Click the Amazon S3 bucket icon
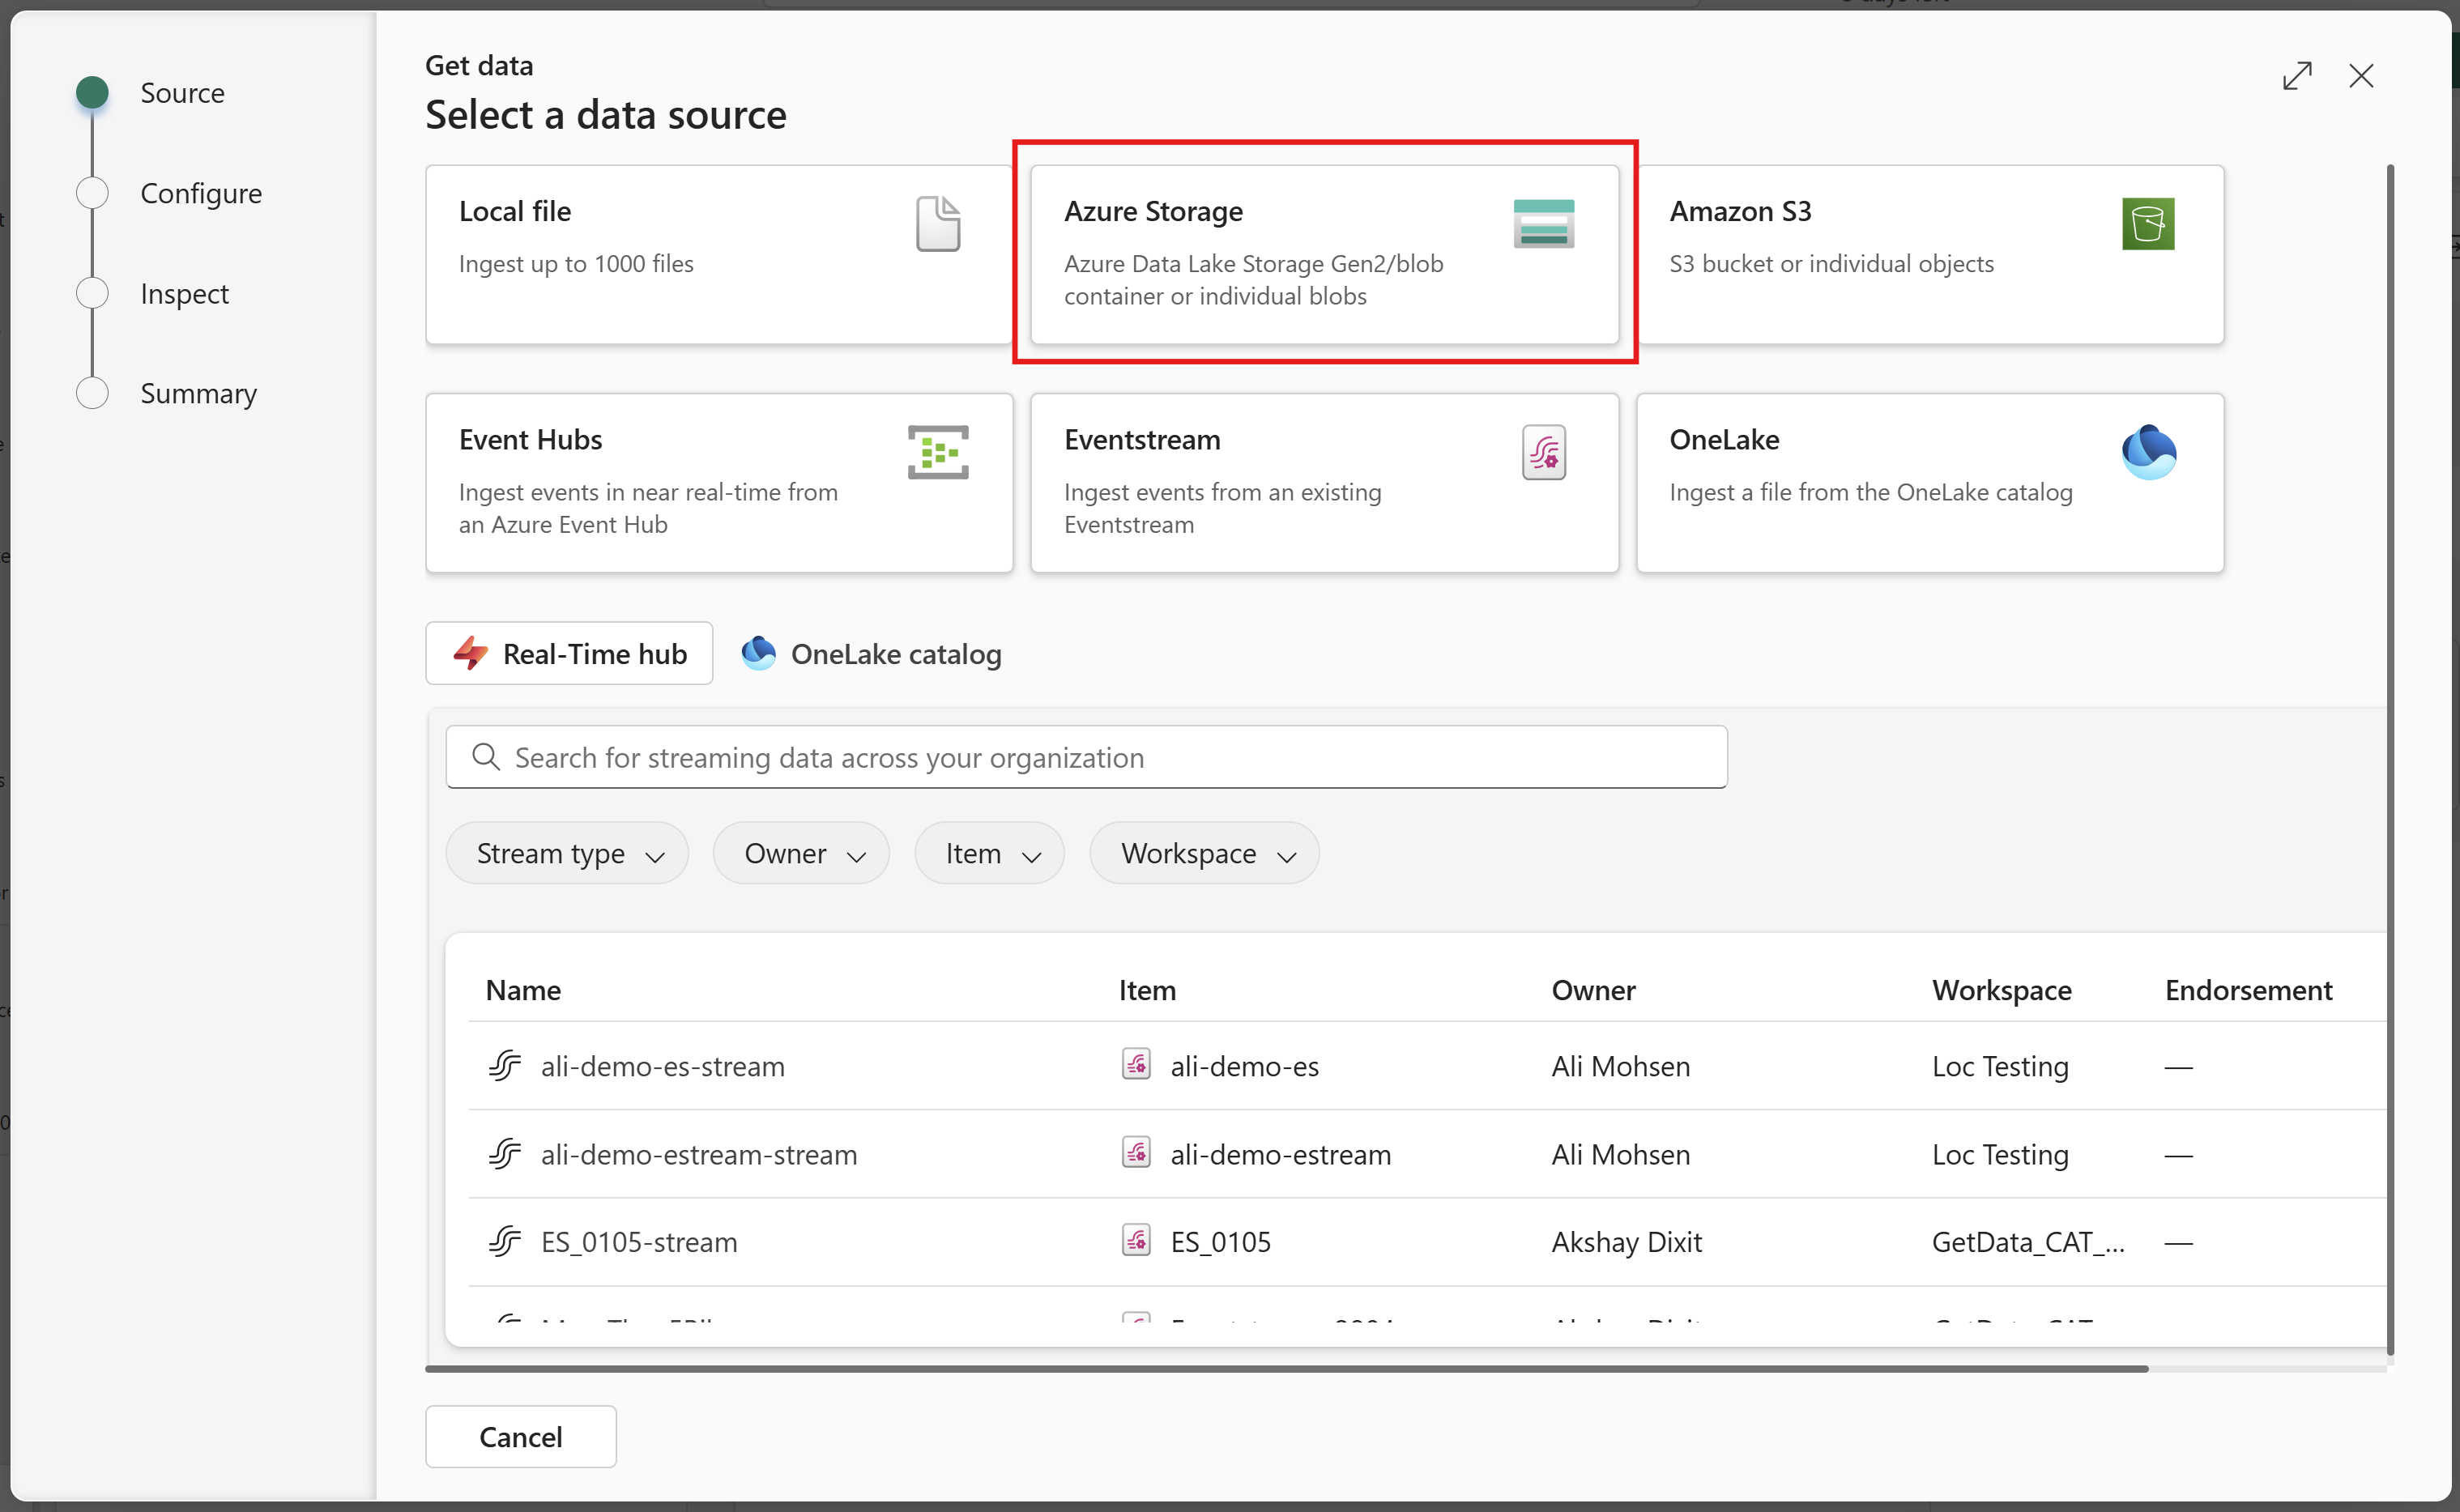 coord(2148,224)
